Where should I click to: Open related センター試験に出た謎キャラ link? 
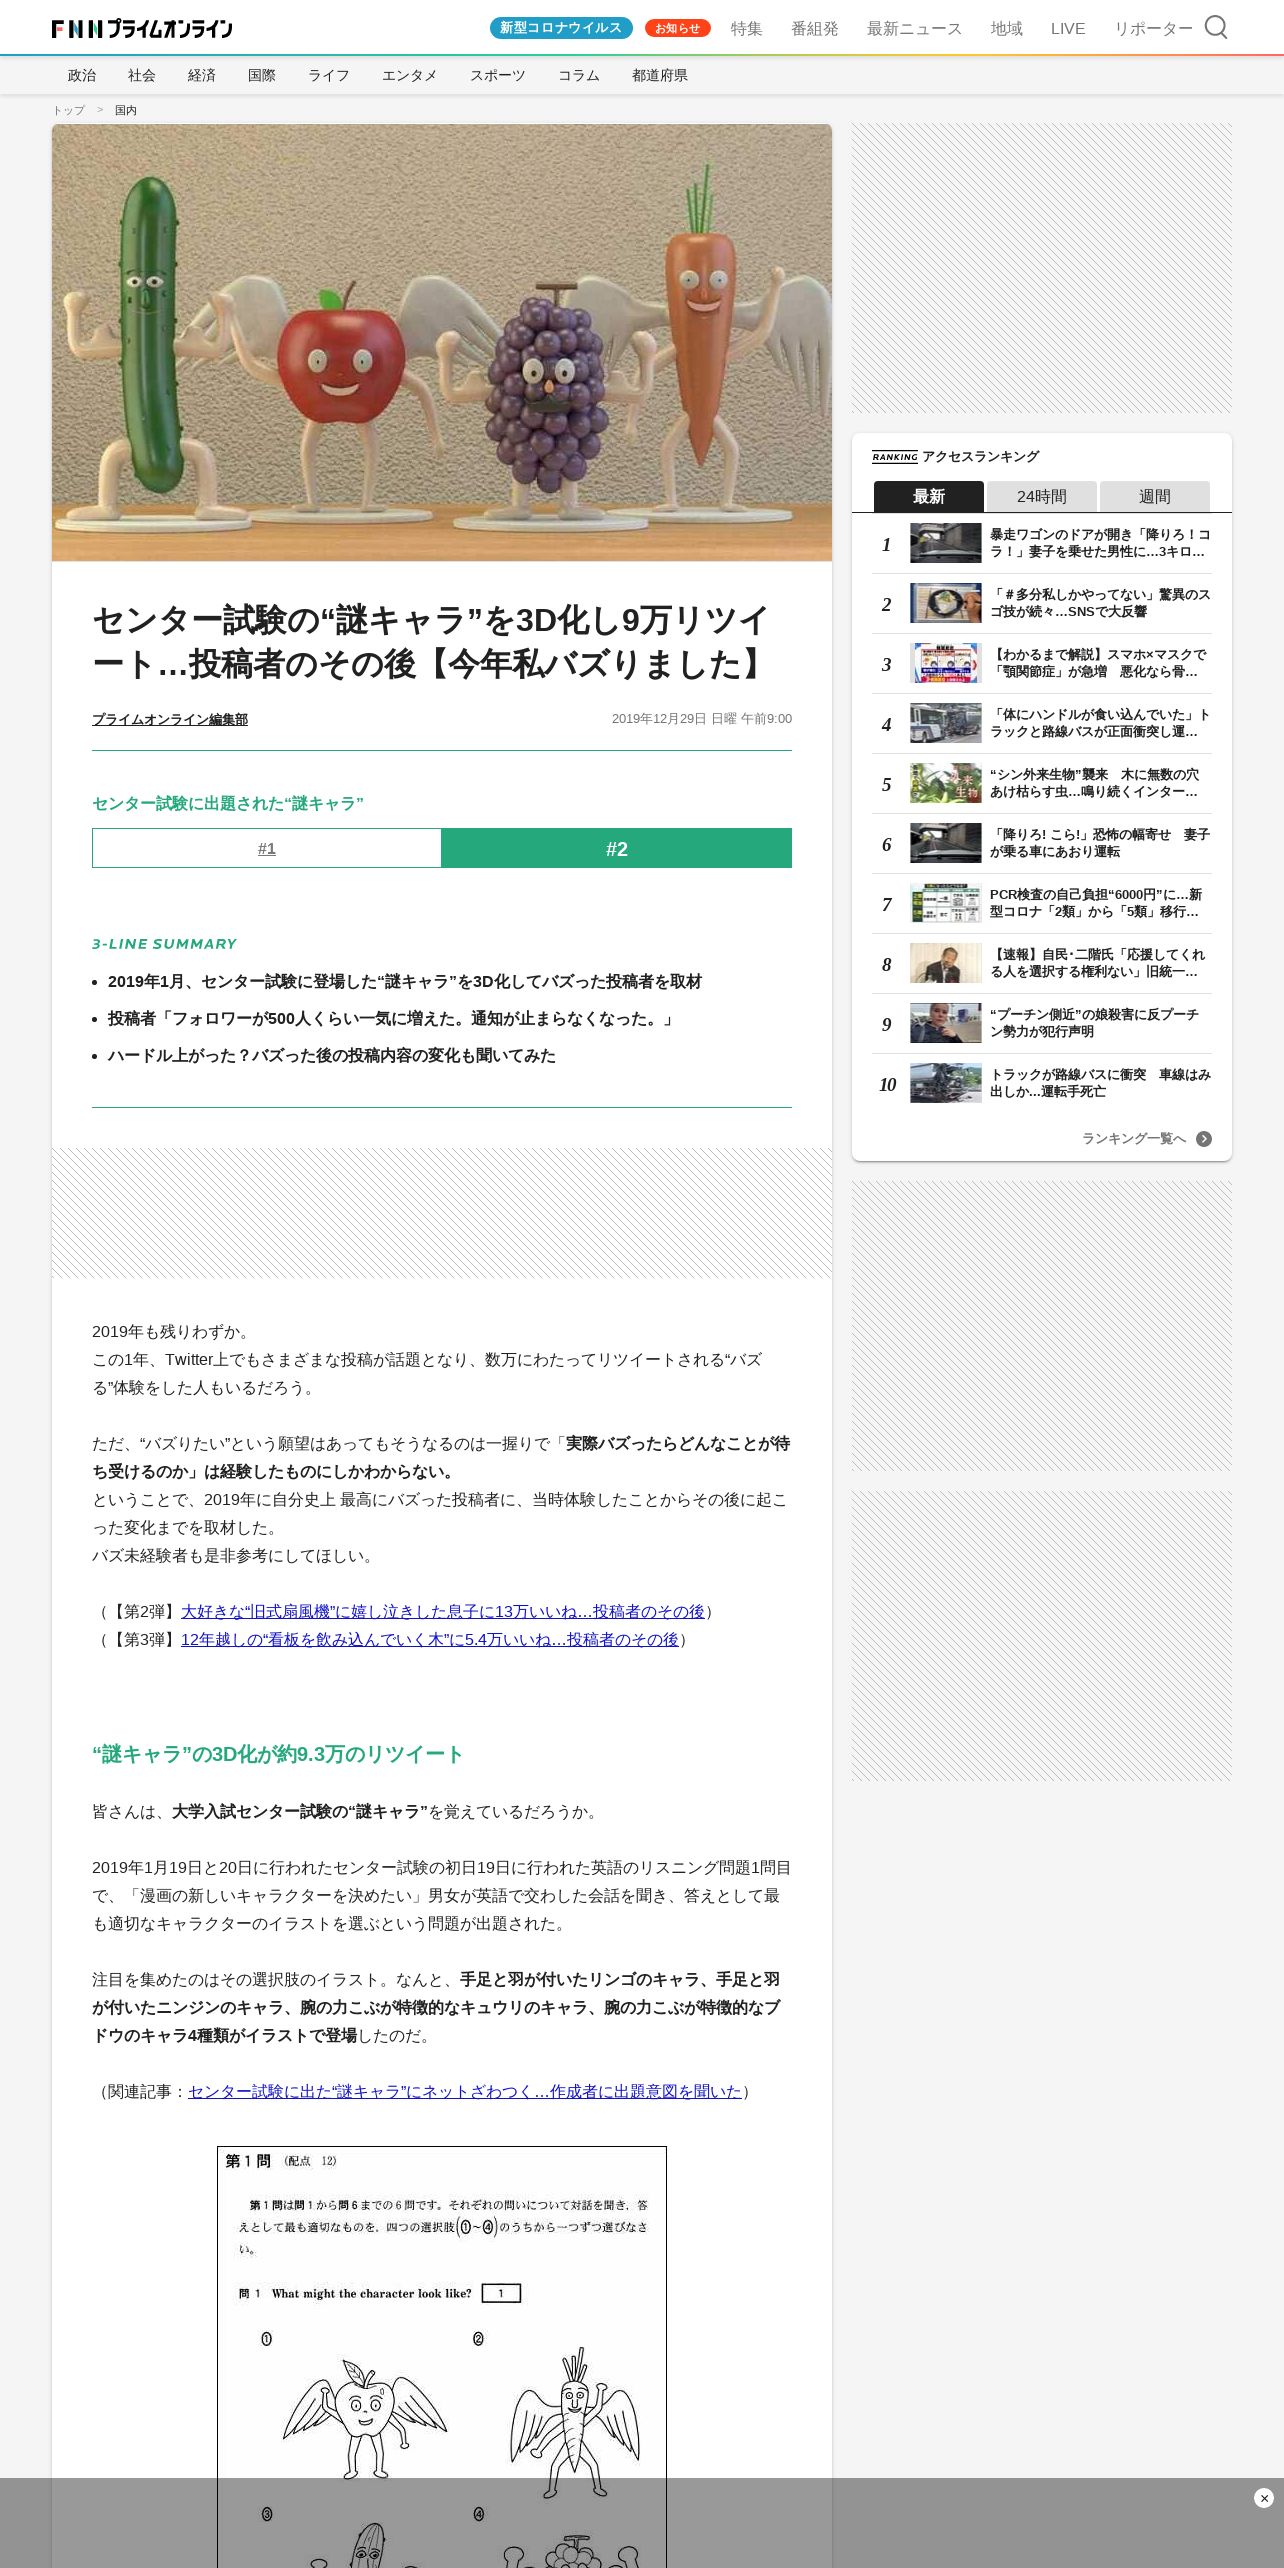point(465,2092)
